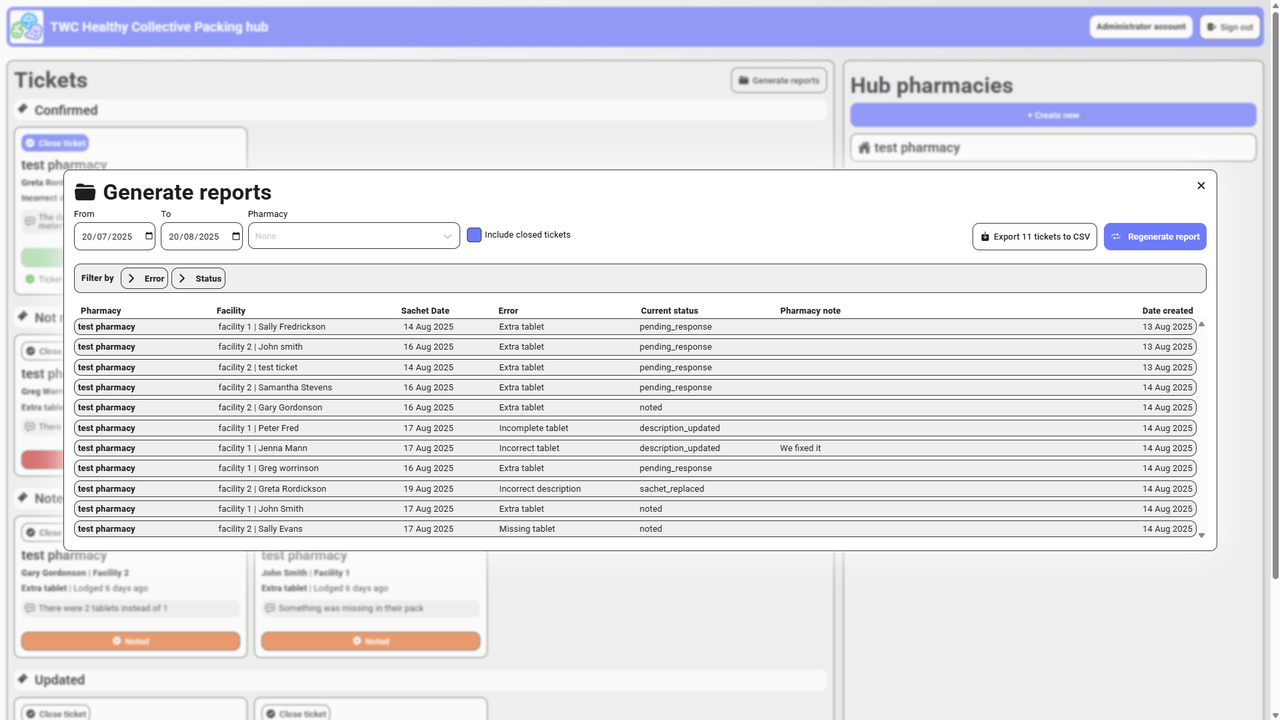Toggle Include closed tickets checkbox
1280x720 pixels.
[x=474, y=235]
